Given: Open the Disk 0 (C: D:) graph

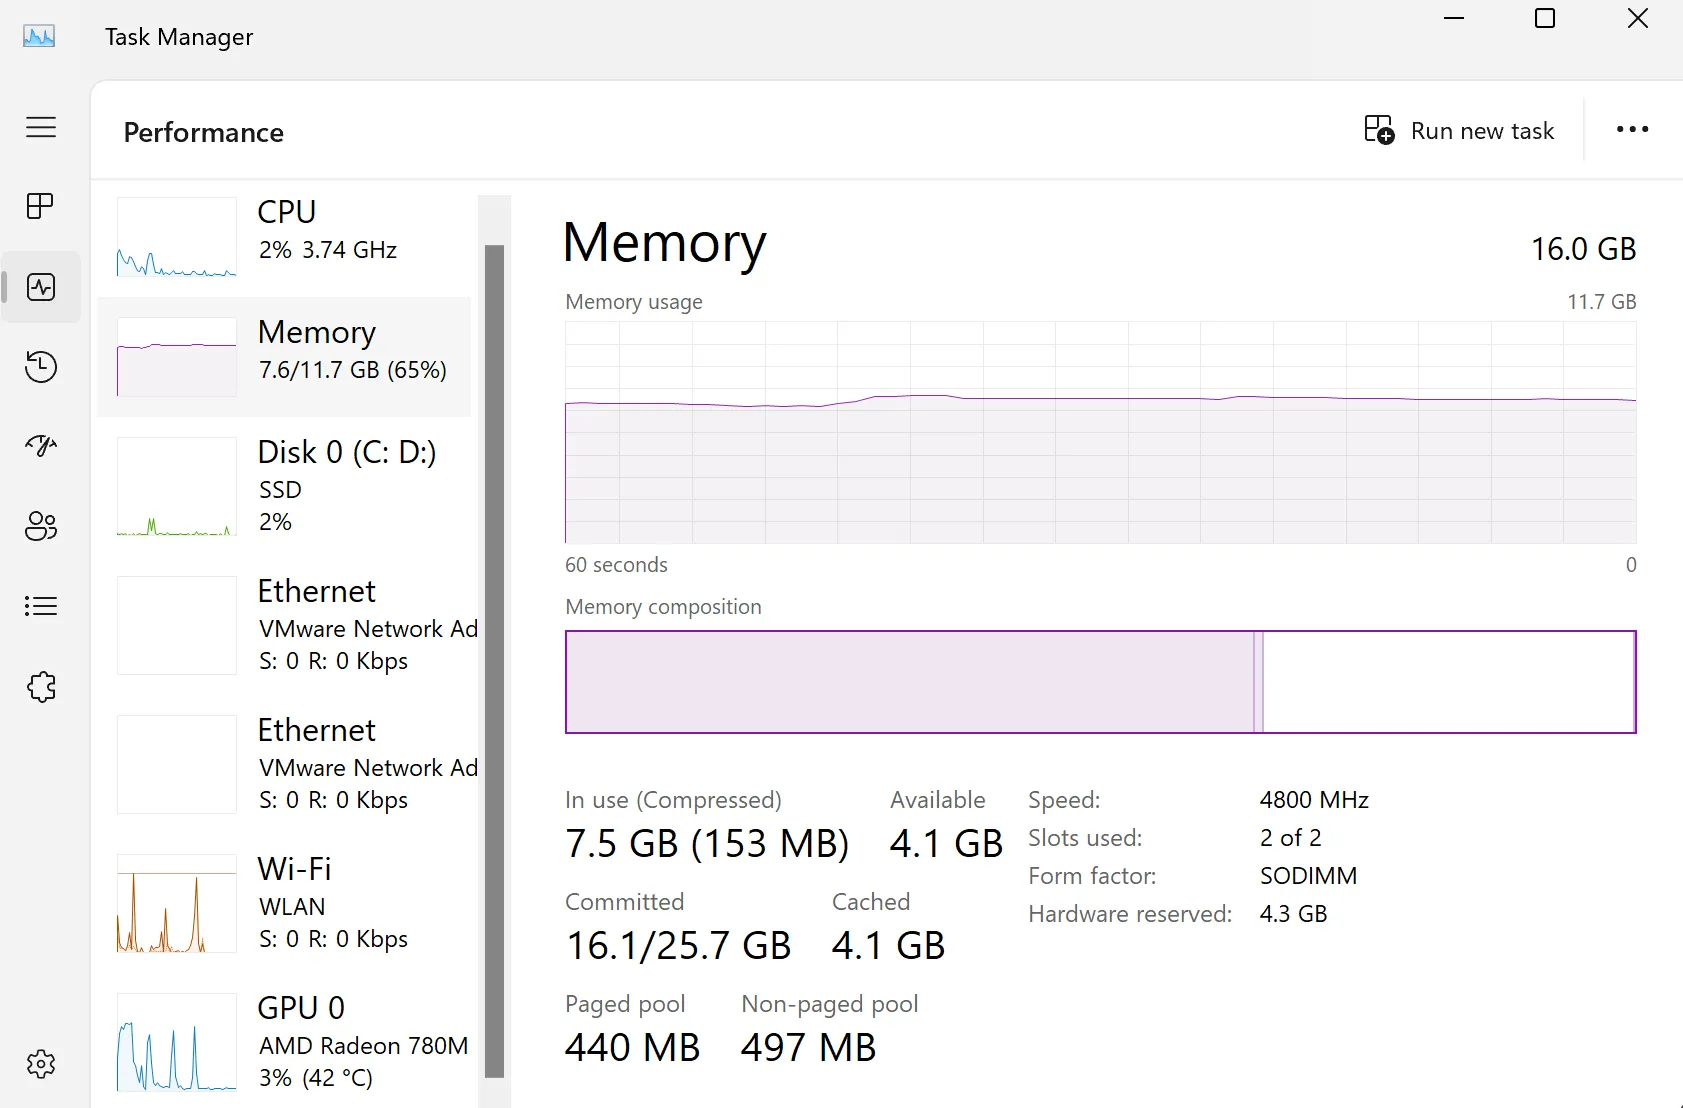Looking at the screenshot, I should tap(285, 486).
